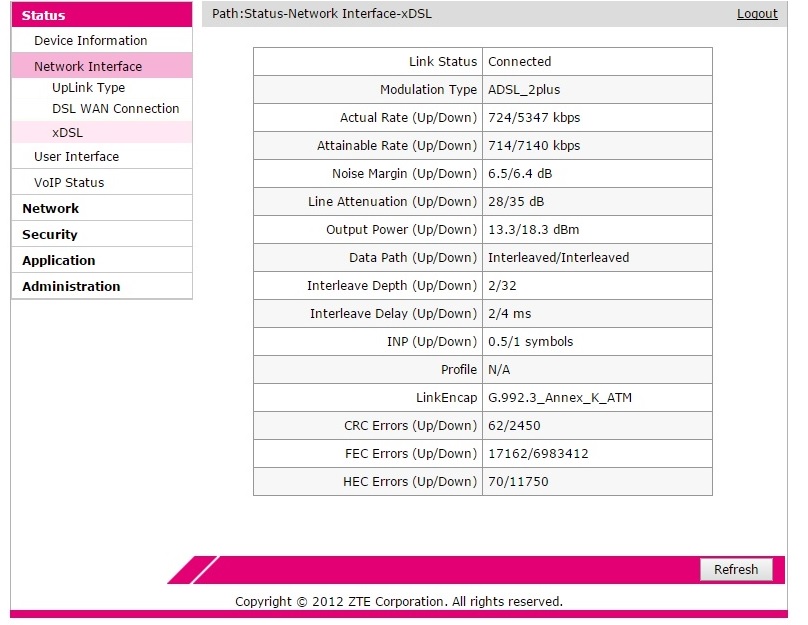The height and width of the screenshot is (625, 808).
Task: Click the Path breadcrumb text in header
Action: (322, 14)
